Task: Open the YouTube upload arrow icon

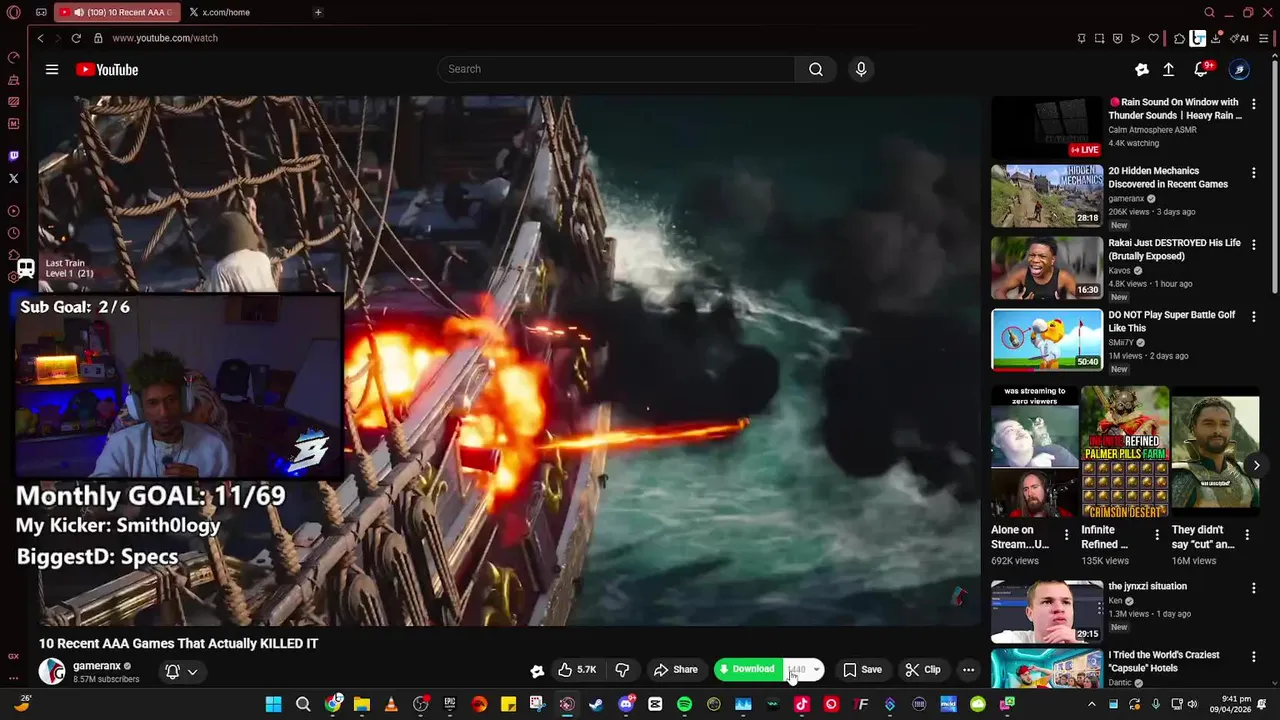Action: click(1168, 69)
